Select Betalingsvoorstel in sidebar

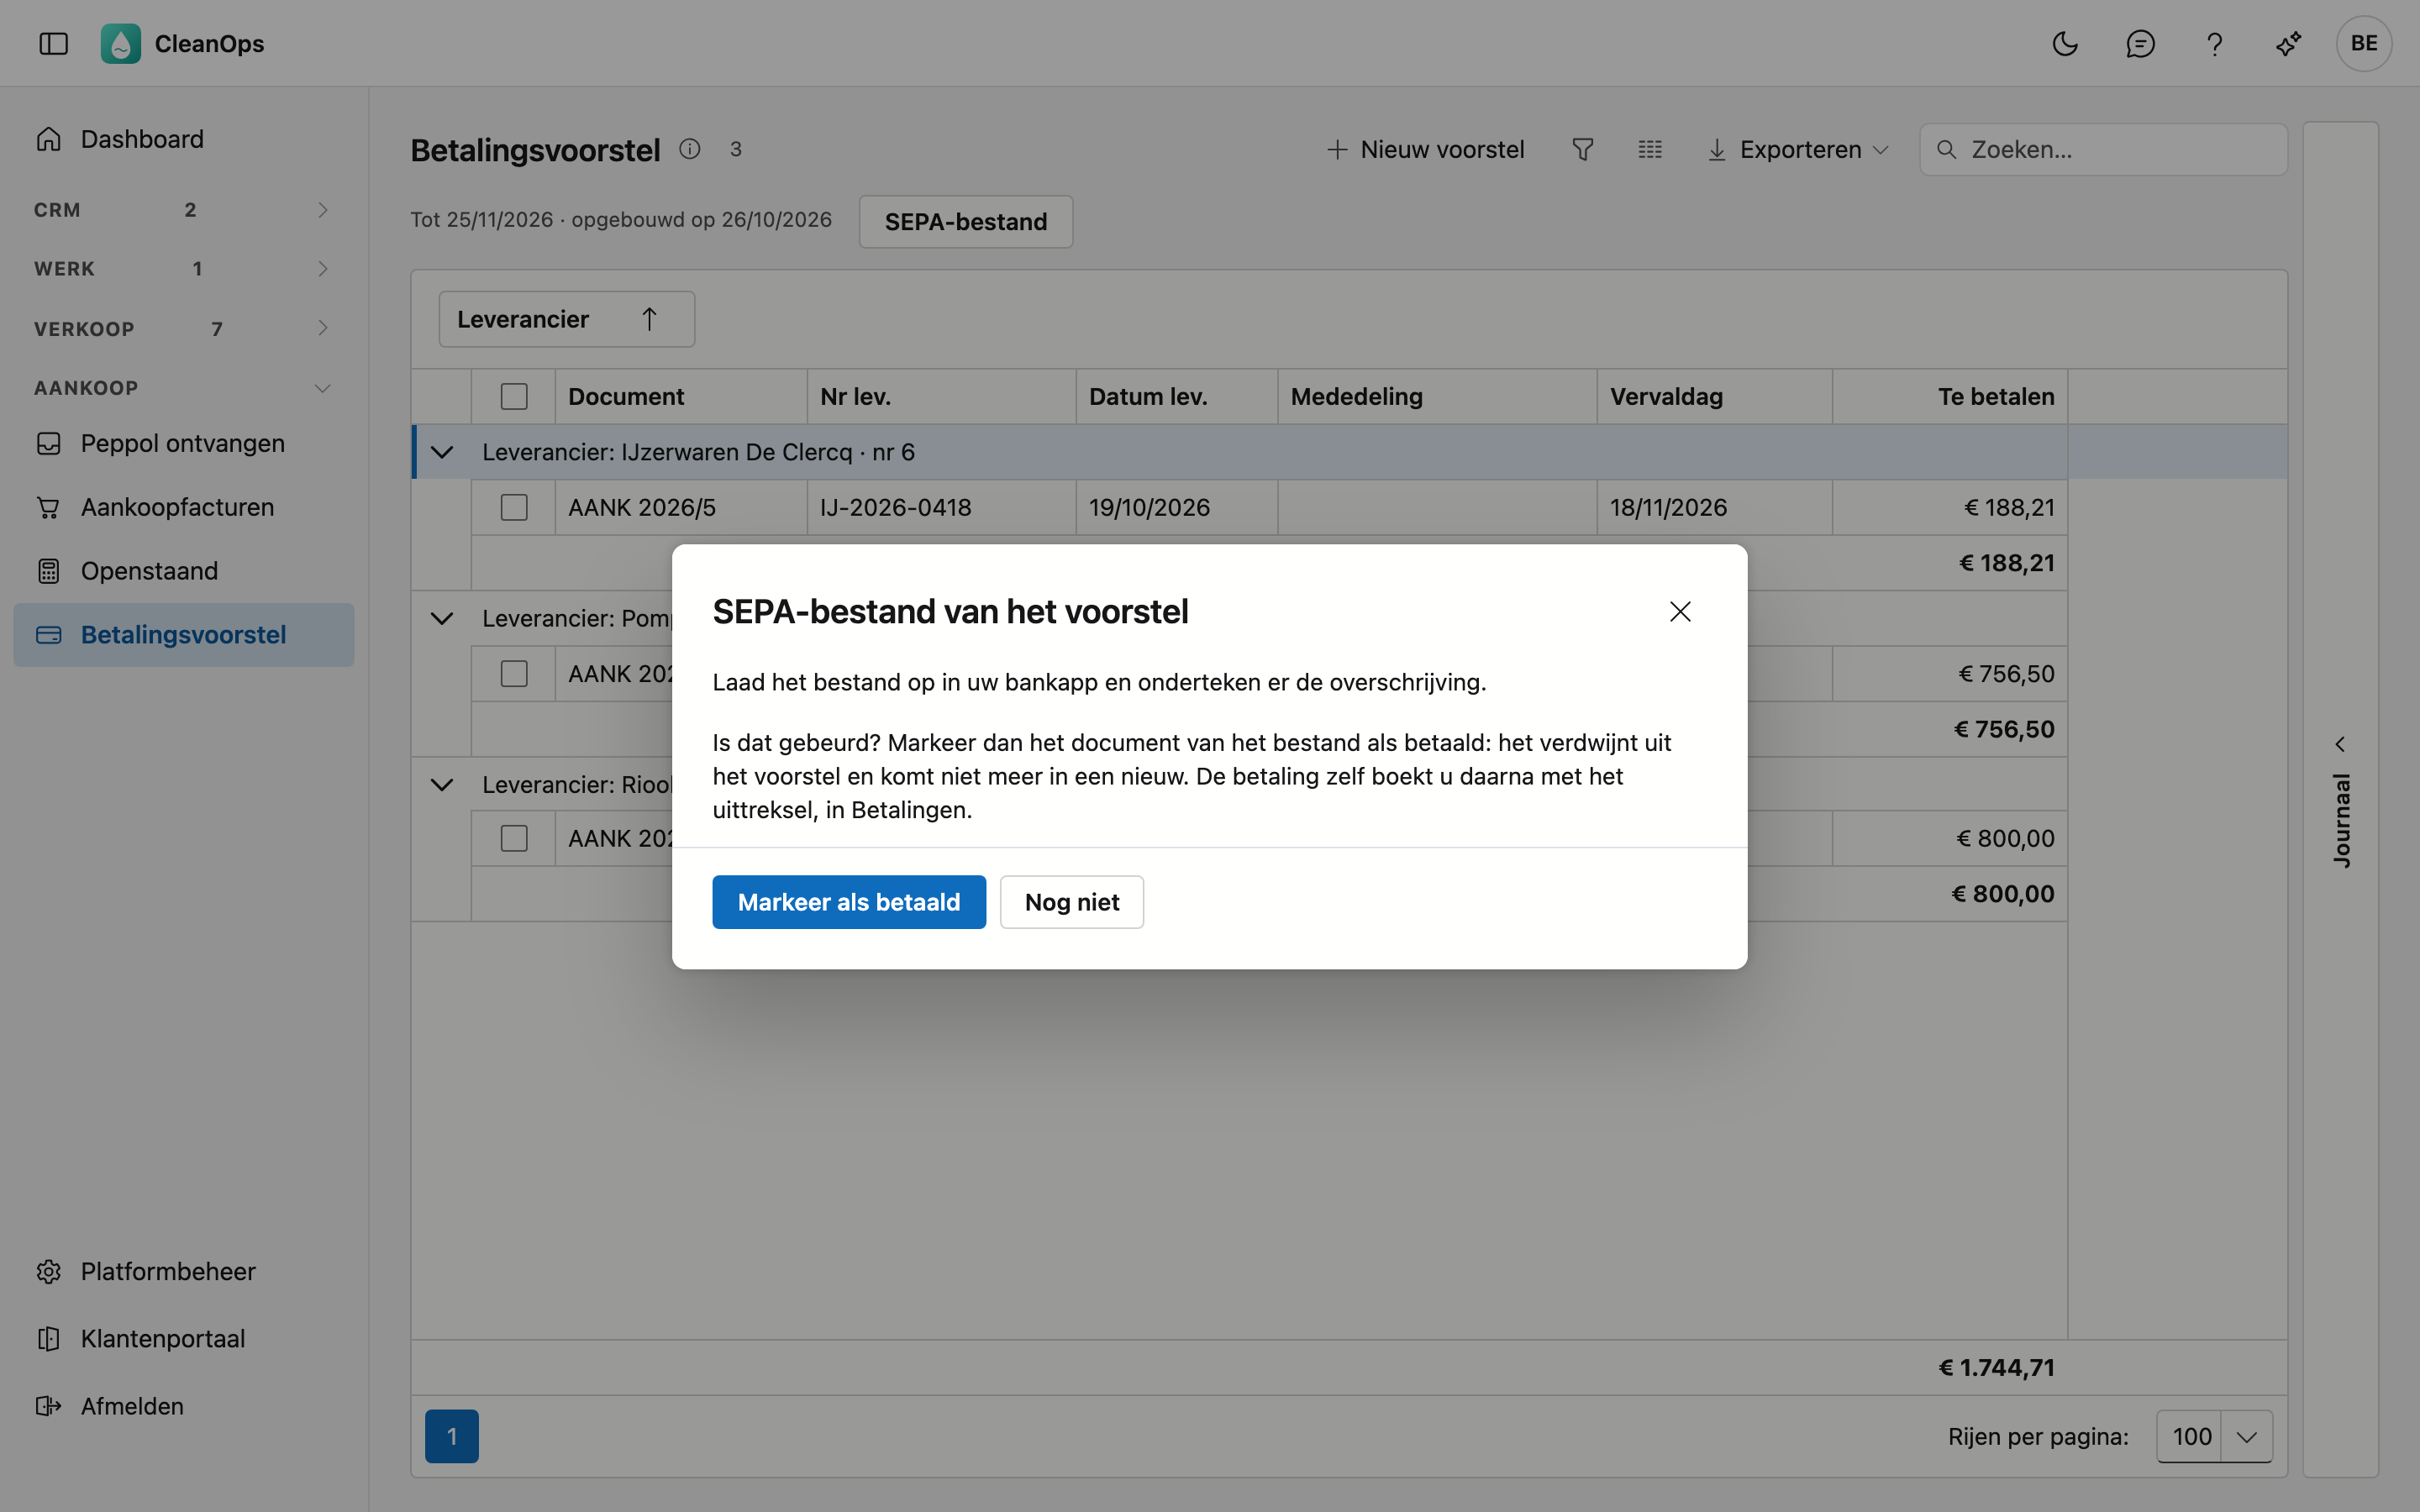coord(183,635)
